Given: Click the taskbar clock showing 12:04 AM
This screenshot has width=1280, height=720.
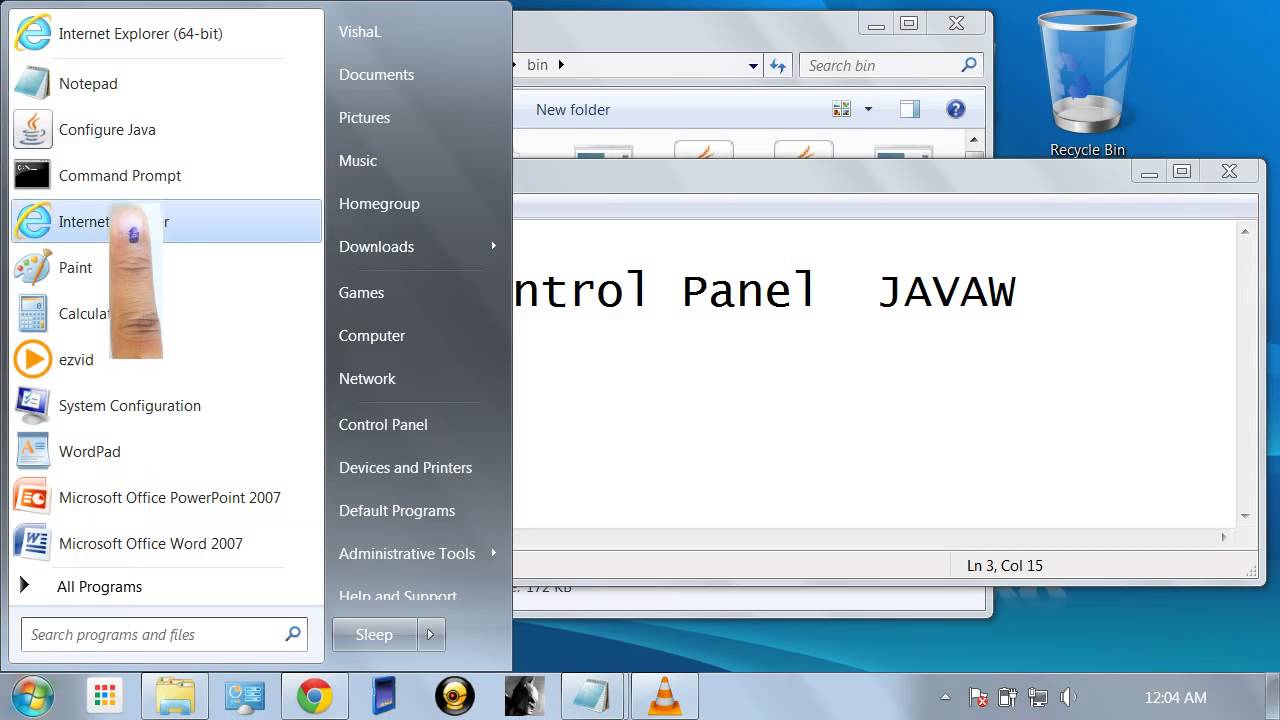Looking at the screenshot, I should [x=1175, y=698].
